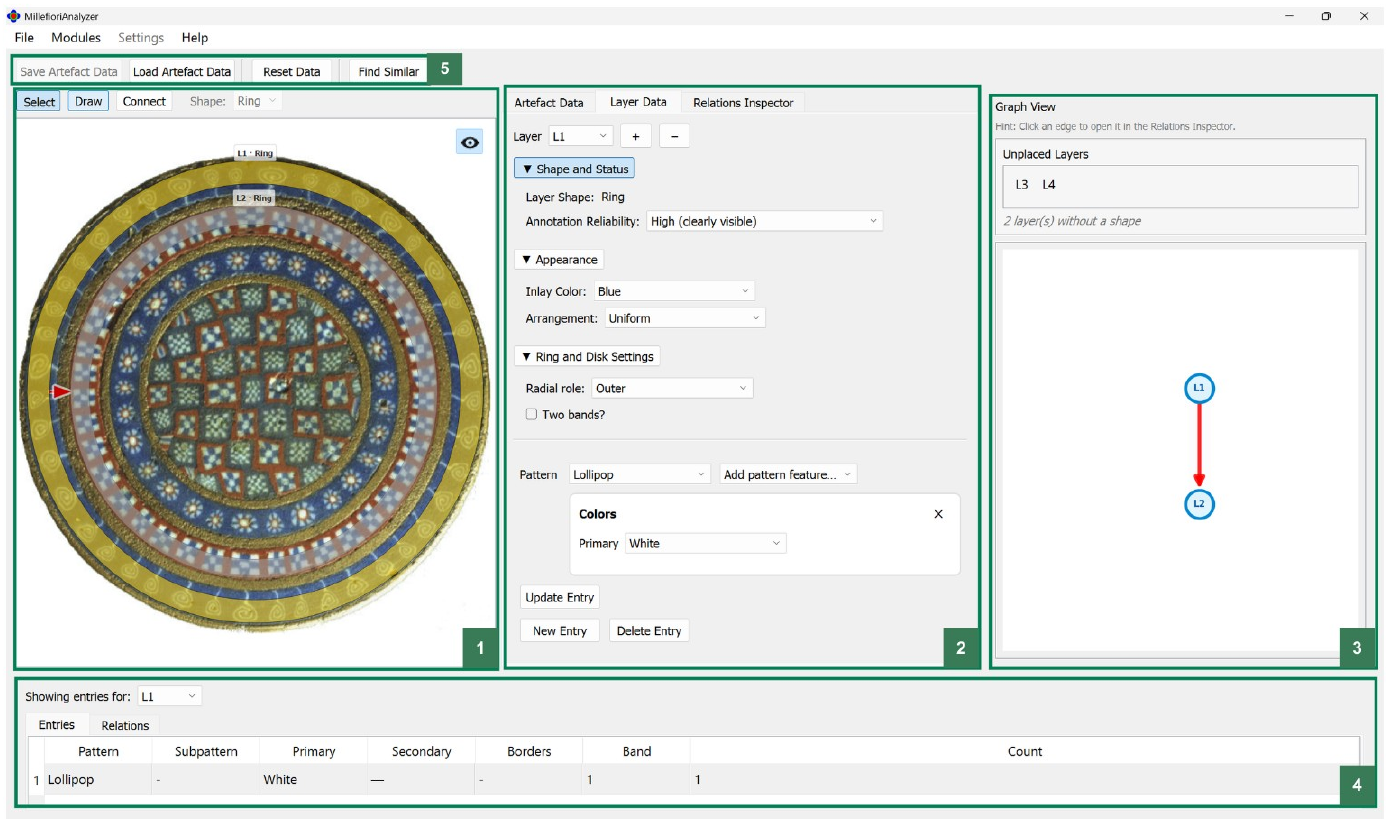Click the Update Entry button
Screen dimensions: 1386x819
point(560,597)
